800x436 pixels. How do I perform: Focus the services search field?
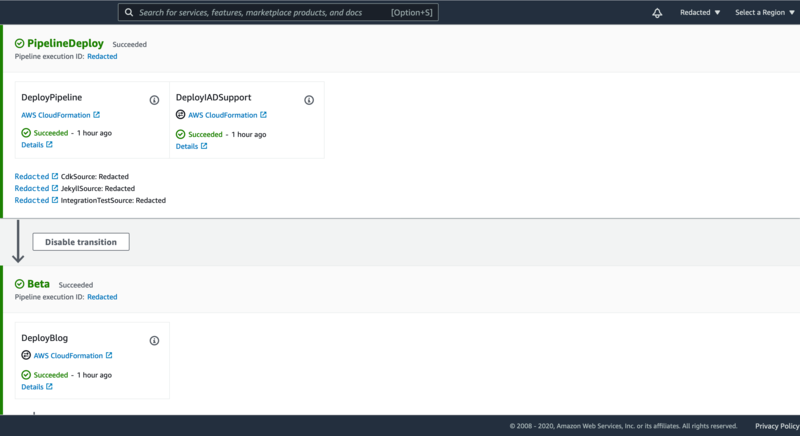point(278,12)
